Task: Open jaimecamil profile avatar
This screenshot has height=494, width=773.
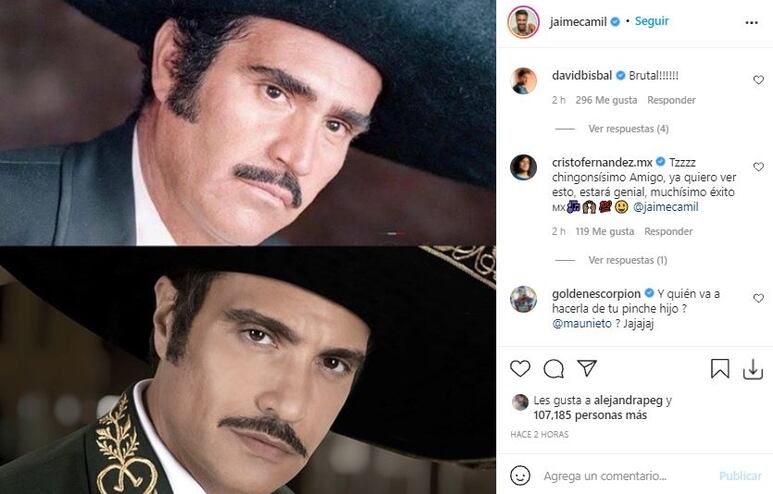Action: [x=523, y=22]
